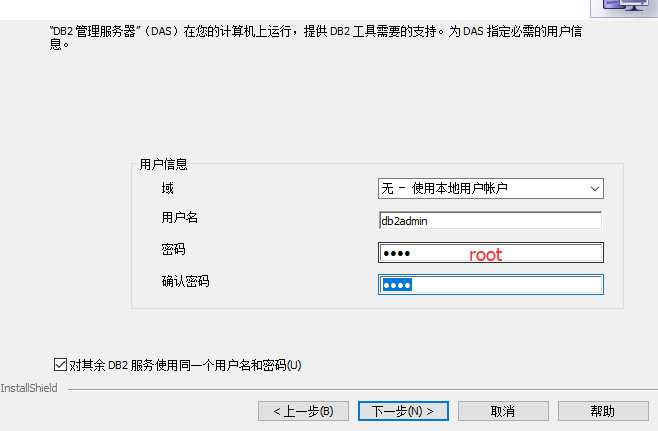The height and width of the screenshot is (431, 658).
Task: Click the 域 label text
Action: click(x=167, y=188)
